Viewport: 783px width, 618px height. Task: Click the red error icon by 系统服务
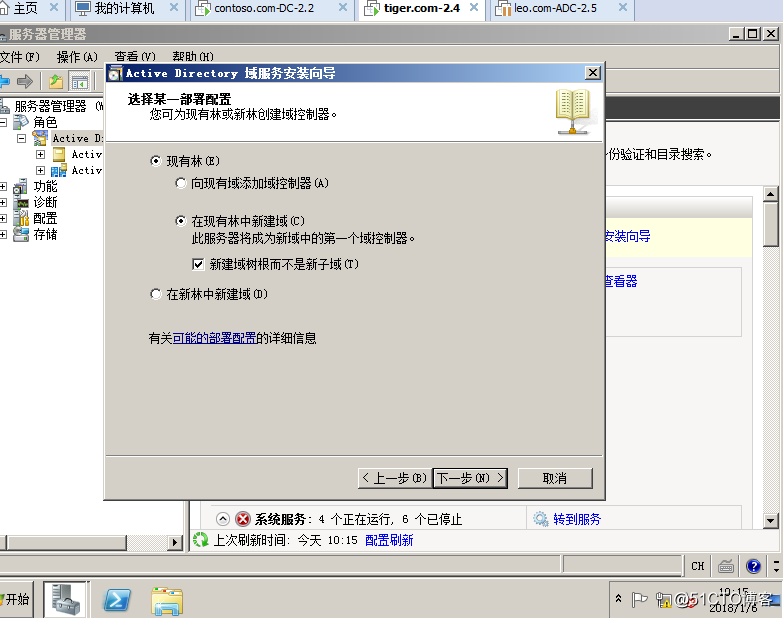(243, 519)
